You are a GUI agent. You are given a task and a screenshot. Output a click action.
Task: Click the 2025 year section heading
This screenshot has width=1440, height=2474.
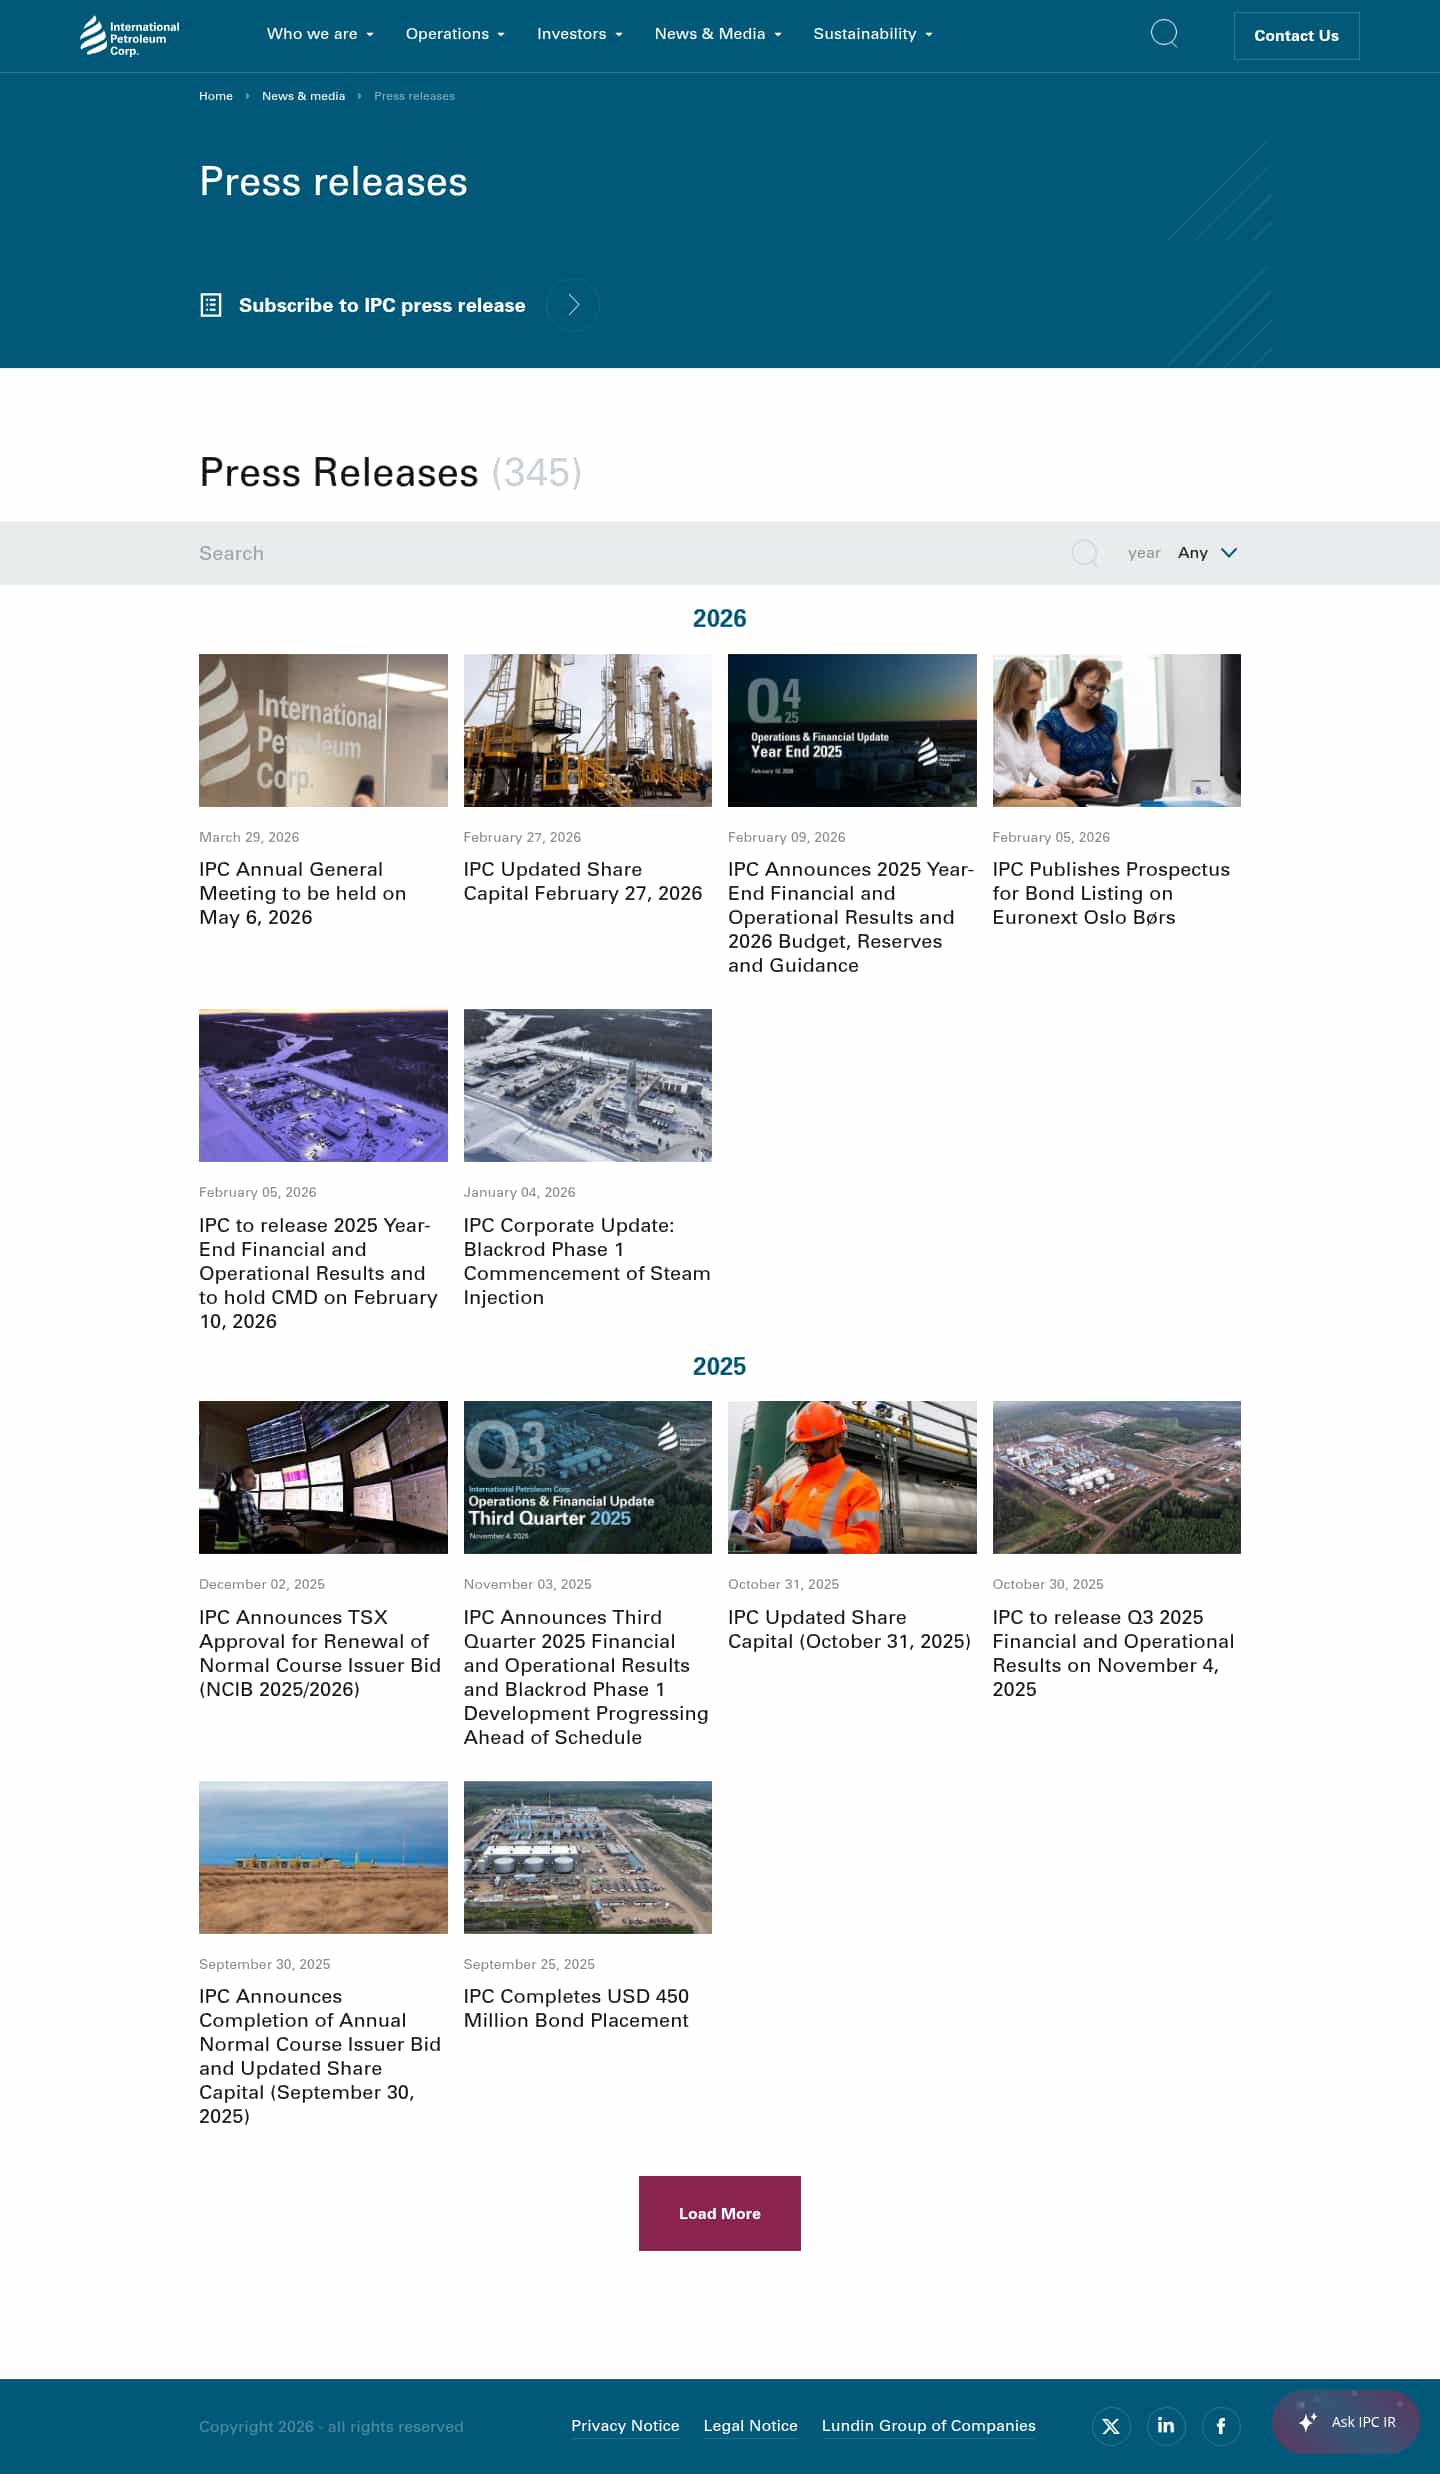tap(720, 1366)
